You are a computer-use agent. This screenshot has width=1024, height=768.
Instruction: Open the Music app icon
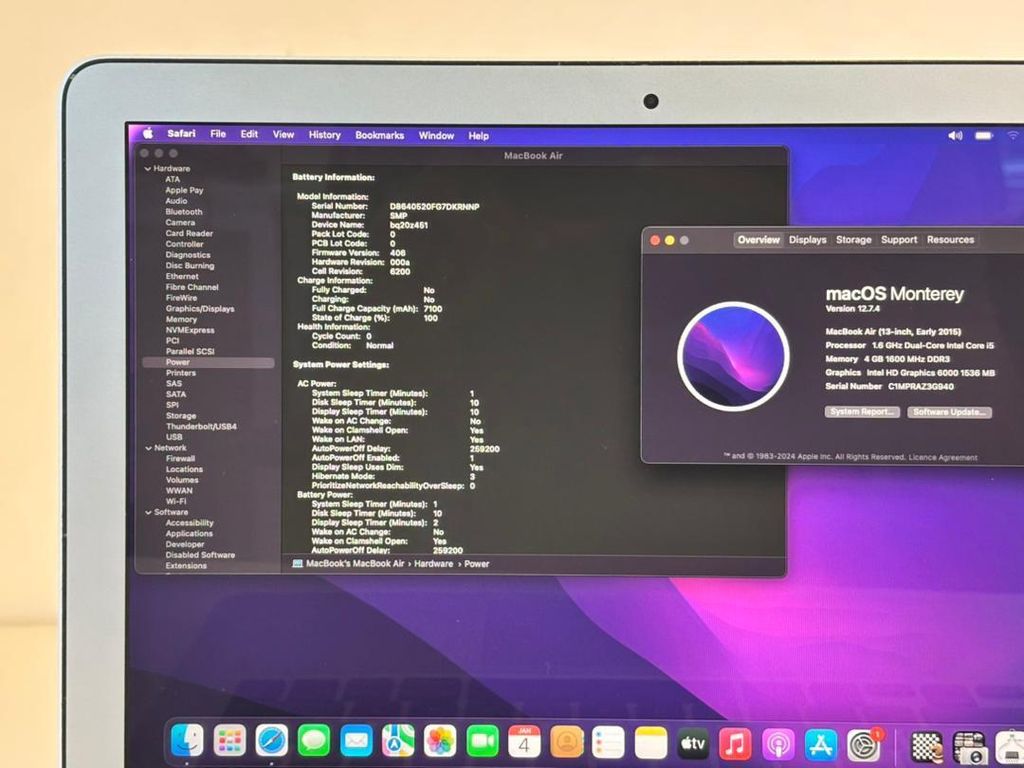(x=735, y=743)
